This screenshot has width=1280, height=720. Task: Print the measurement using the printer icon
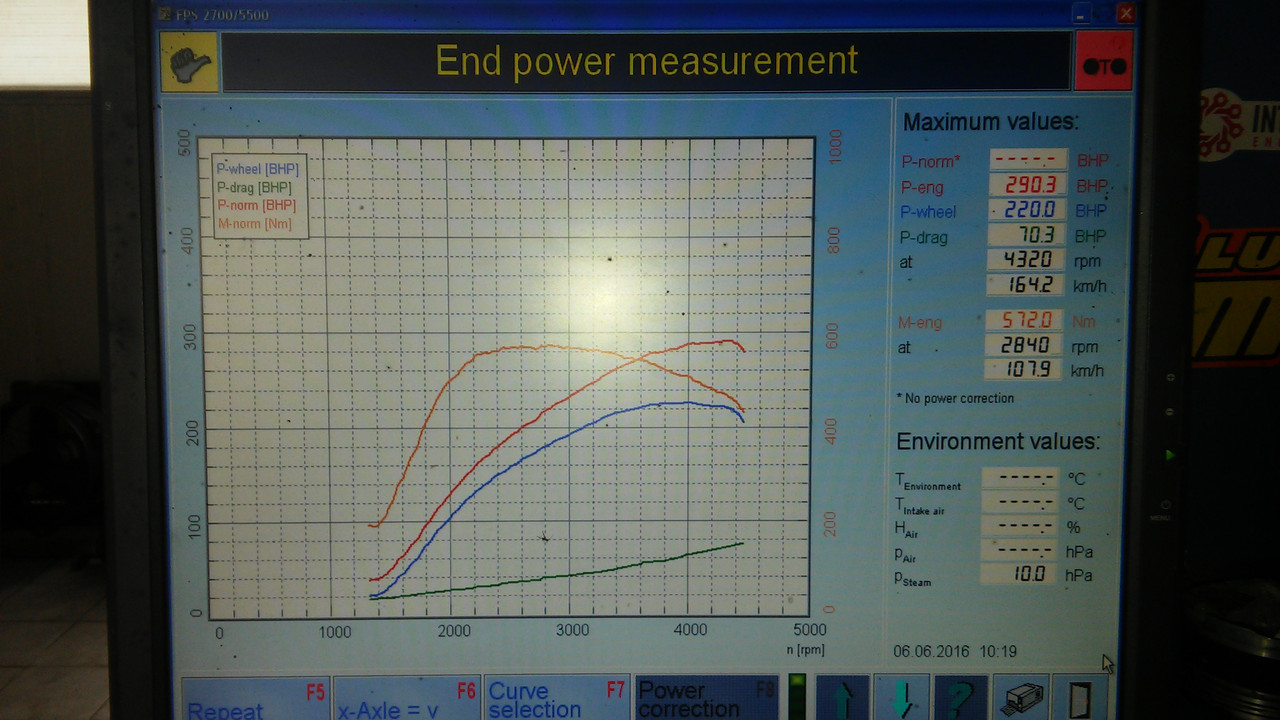tap(1021, 696)
